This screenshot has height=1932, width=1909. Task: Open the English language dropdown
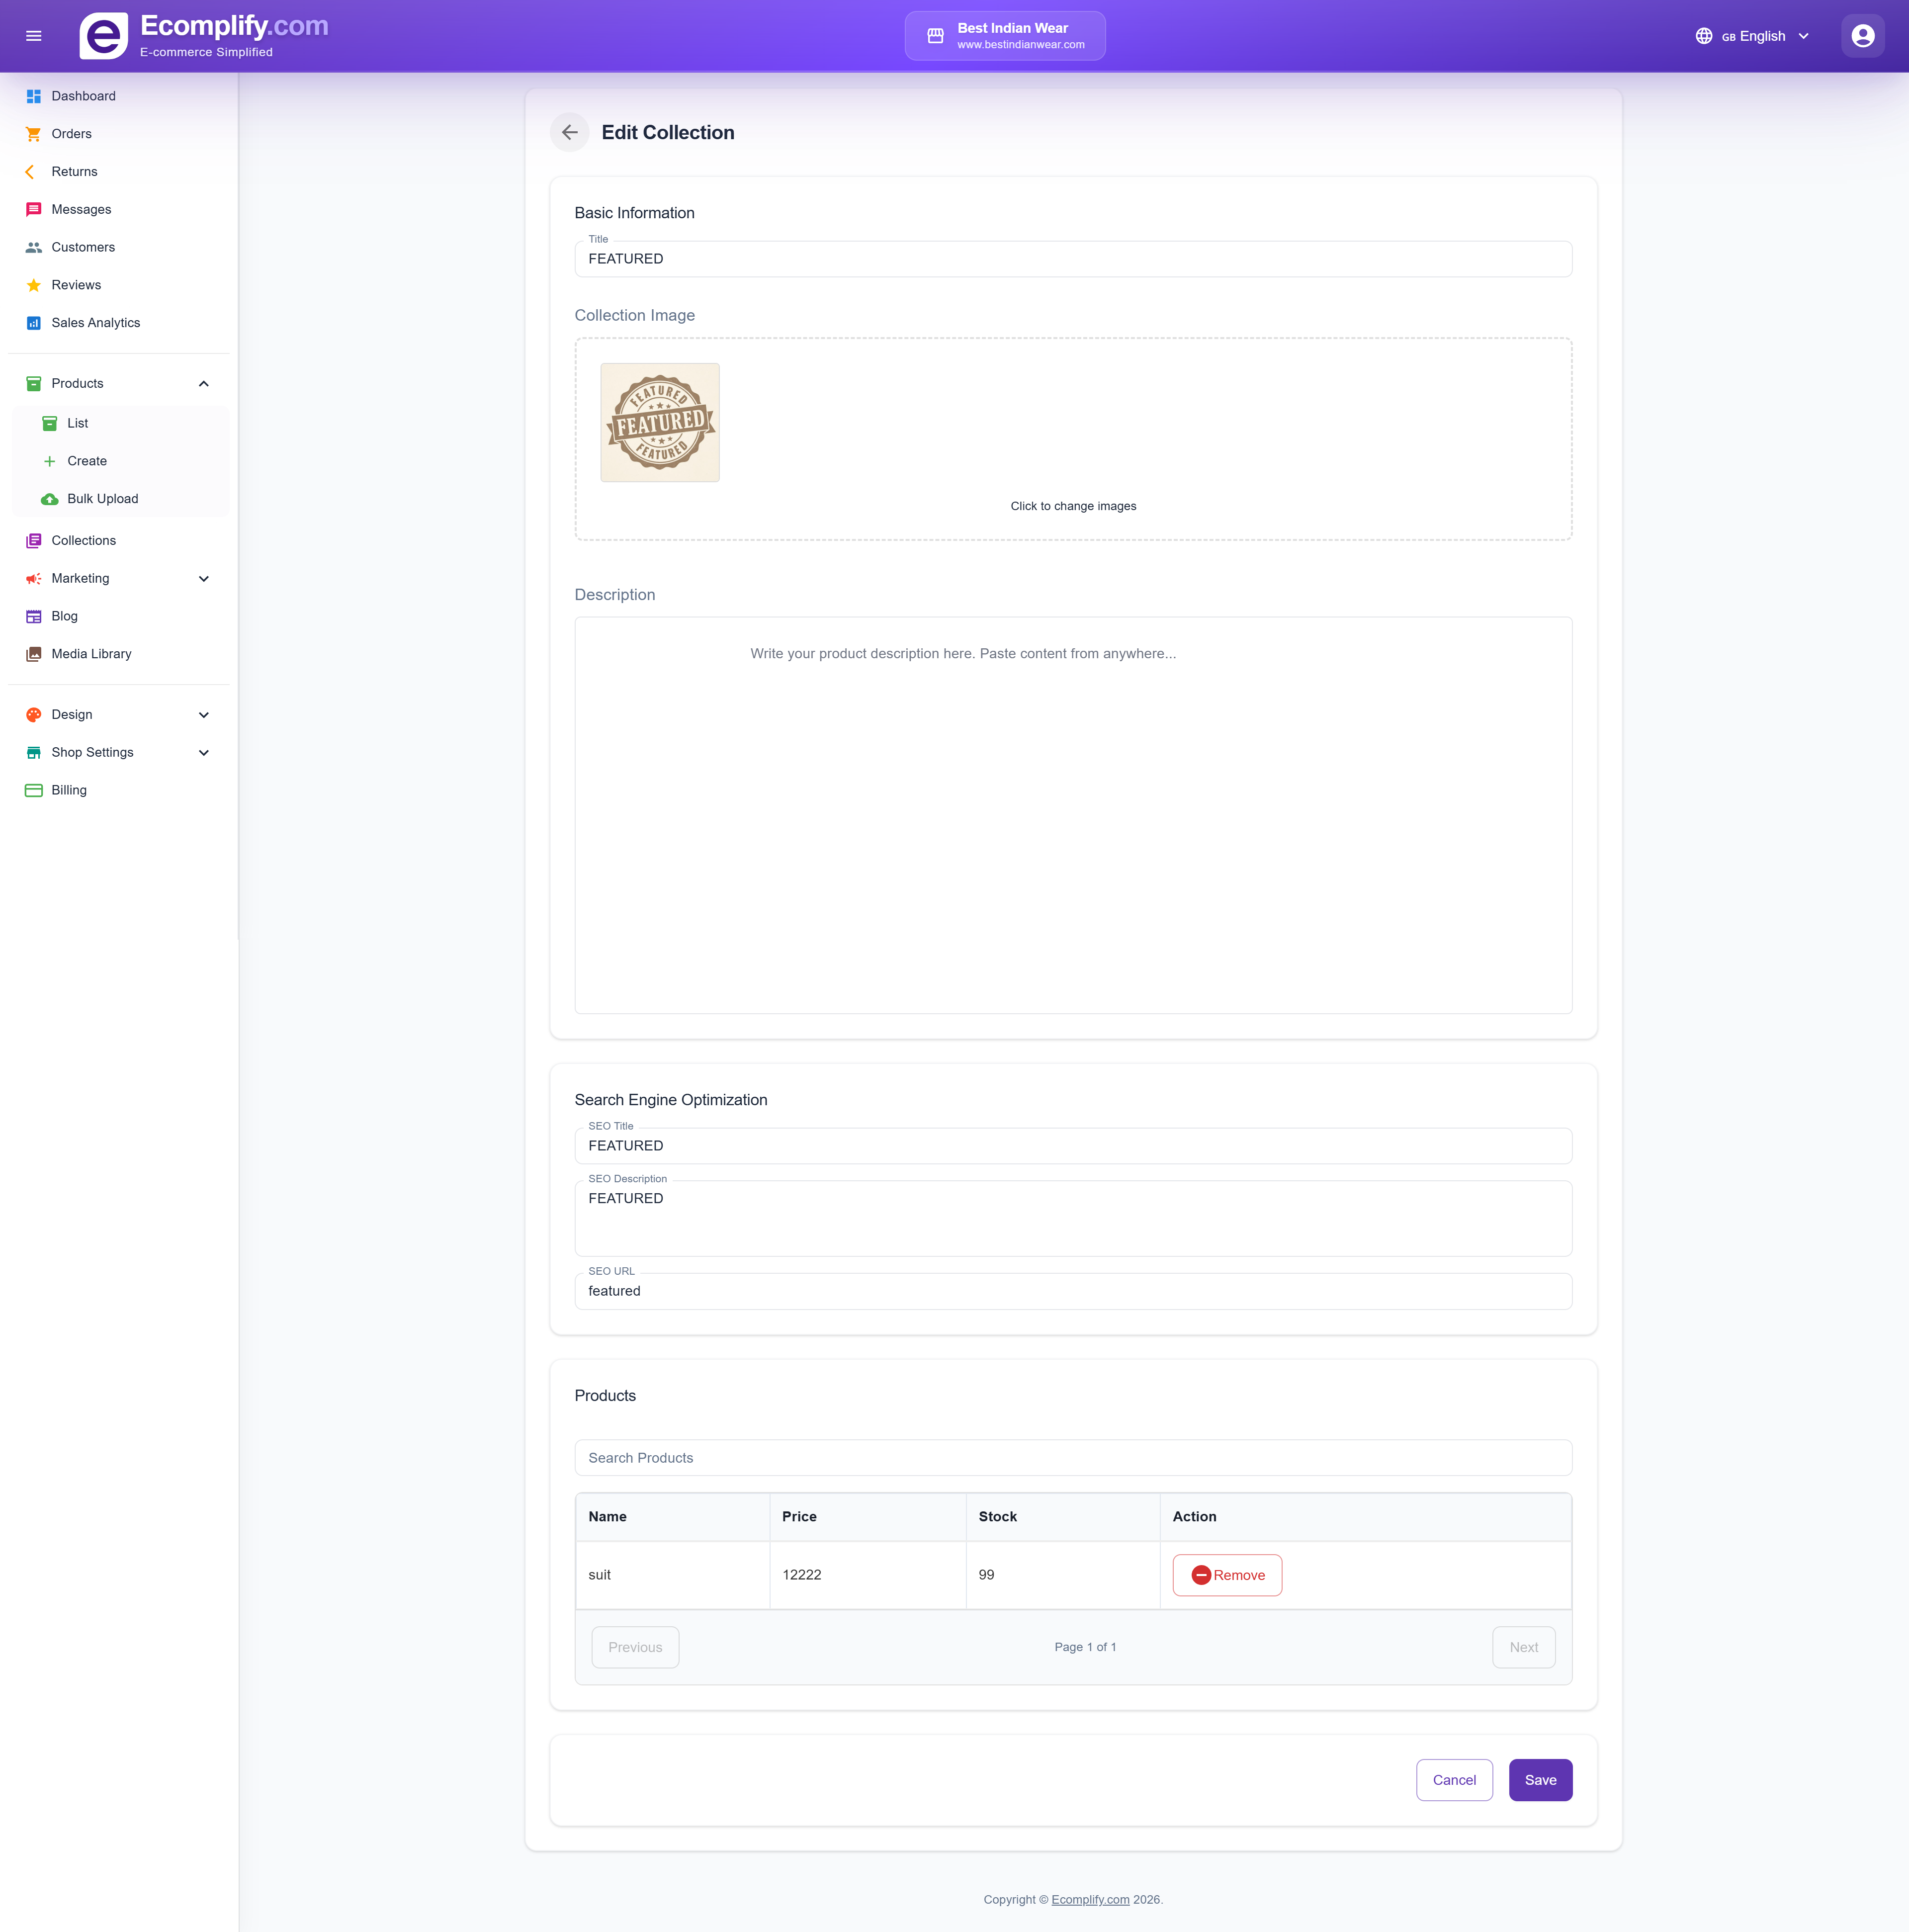(1753, 36)
